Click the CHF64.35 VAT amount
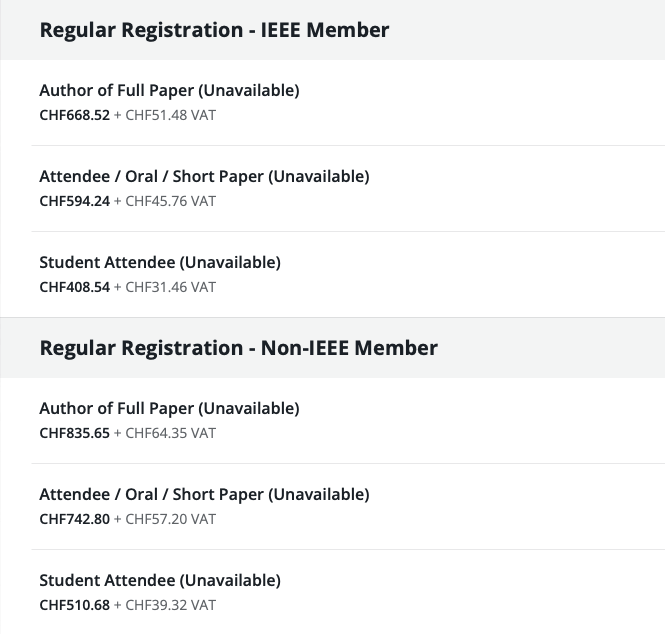The image size is (665, 634). coord(170,433)
